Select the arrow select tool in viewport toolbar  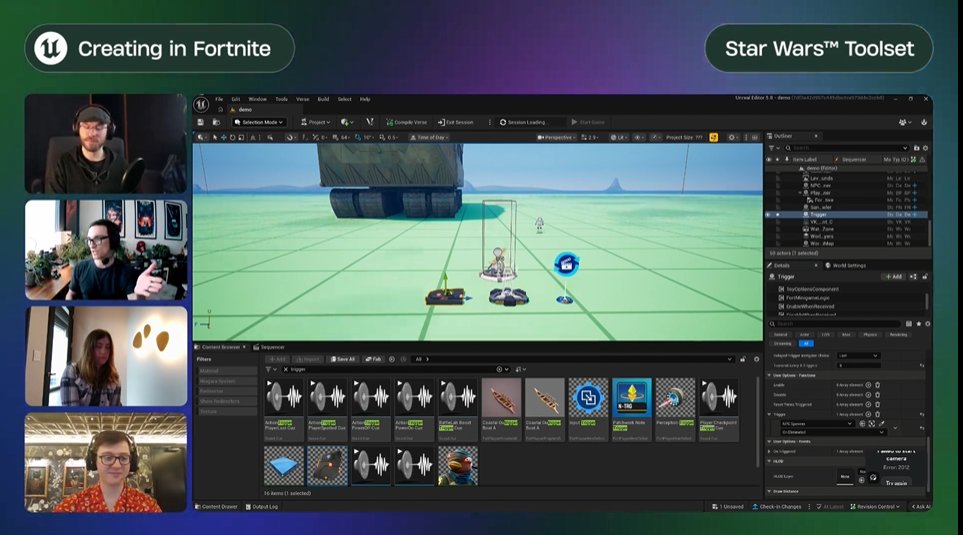[215, 138]
